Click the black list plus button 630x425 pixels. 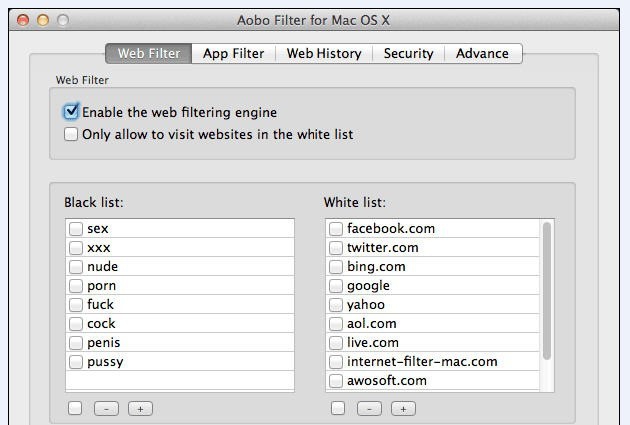pos(139,408)
